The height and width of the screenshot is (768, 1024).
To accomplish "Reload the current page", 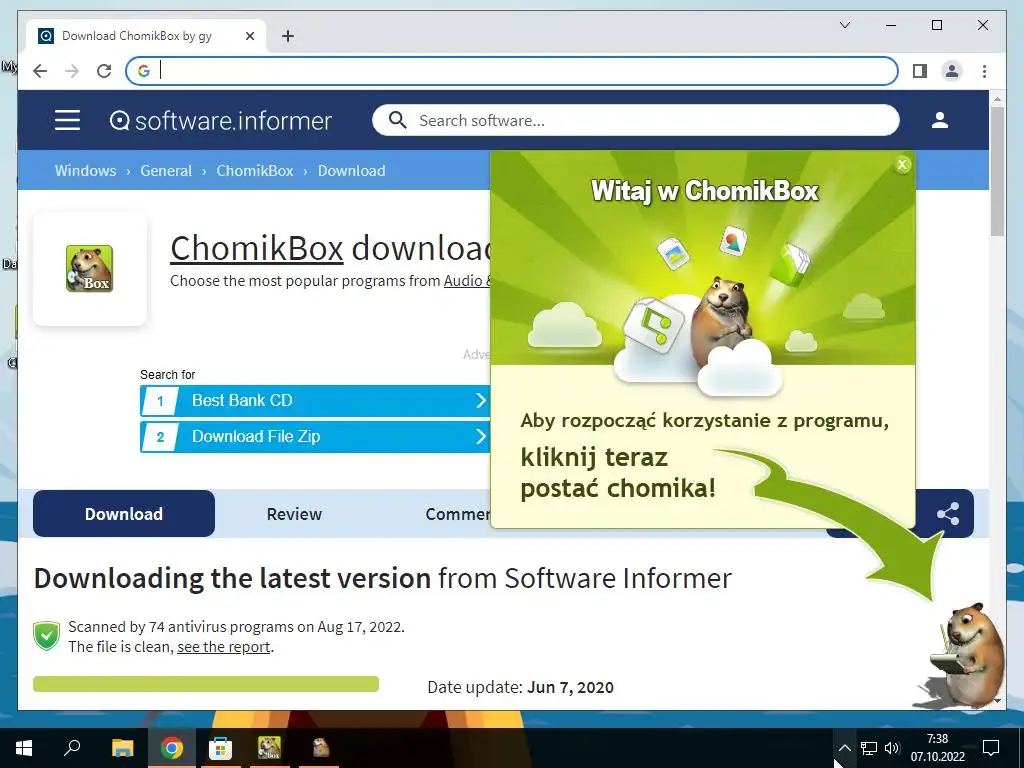I will tap(104, 71).
